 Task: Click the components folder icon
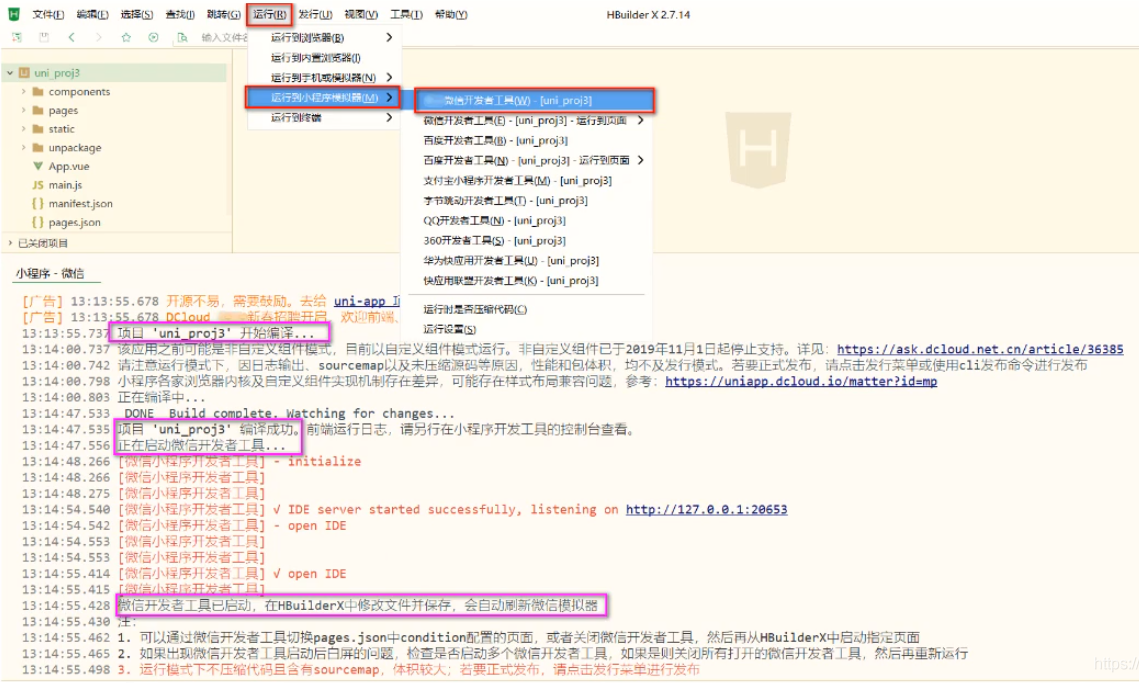pos(38,92)
